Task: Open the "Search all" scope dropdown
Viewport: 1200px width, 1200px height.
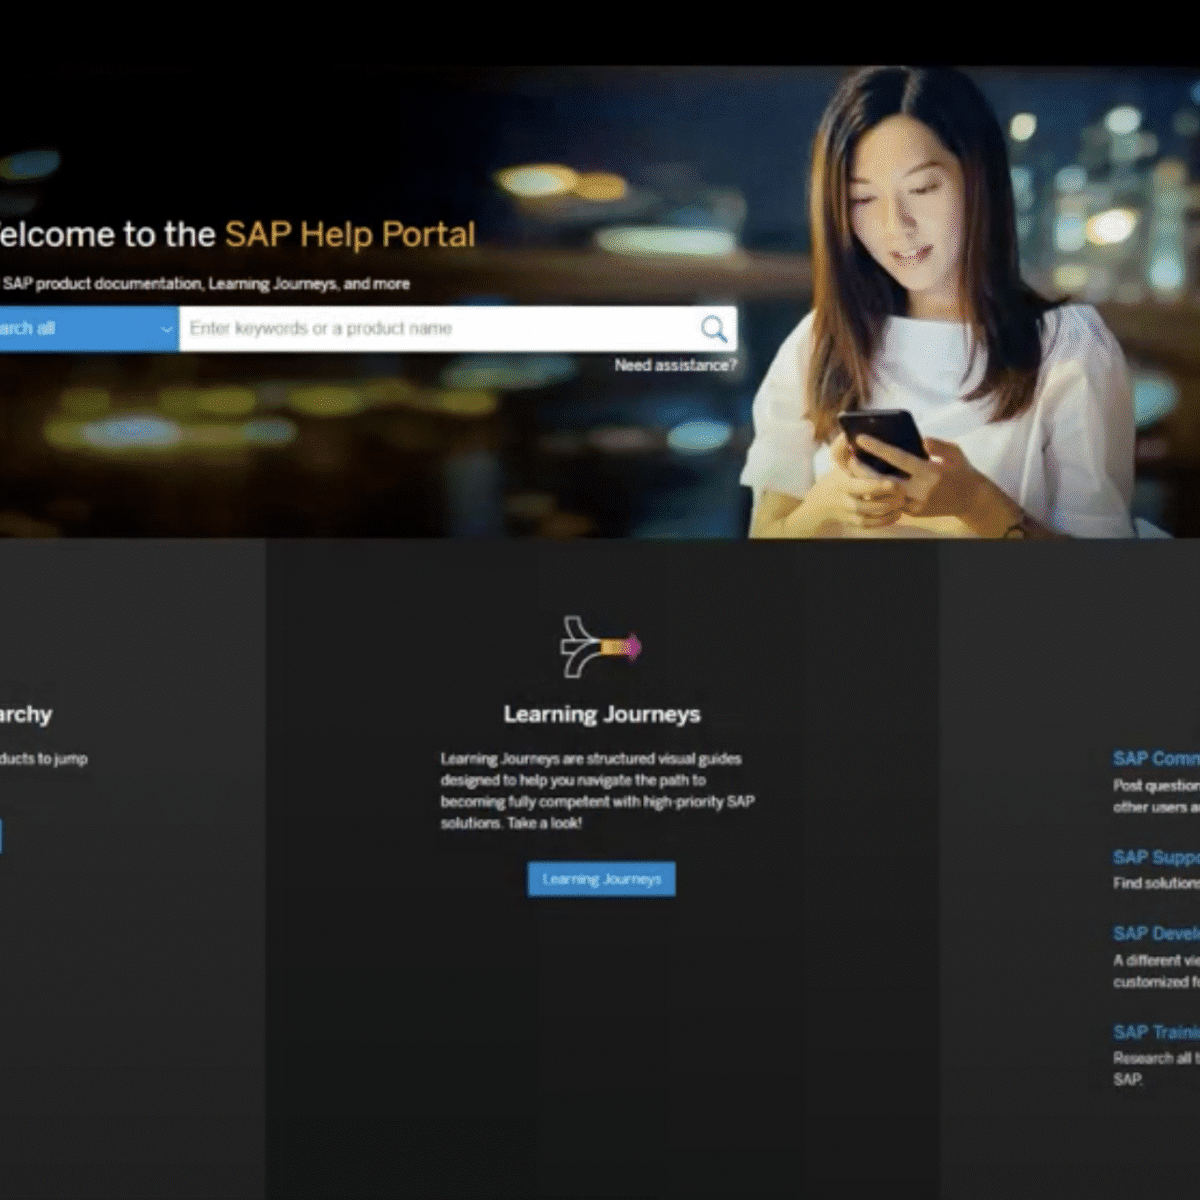Action: (x=85, y=328)
